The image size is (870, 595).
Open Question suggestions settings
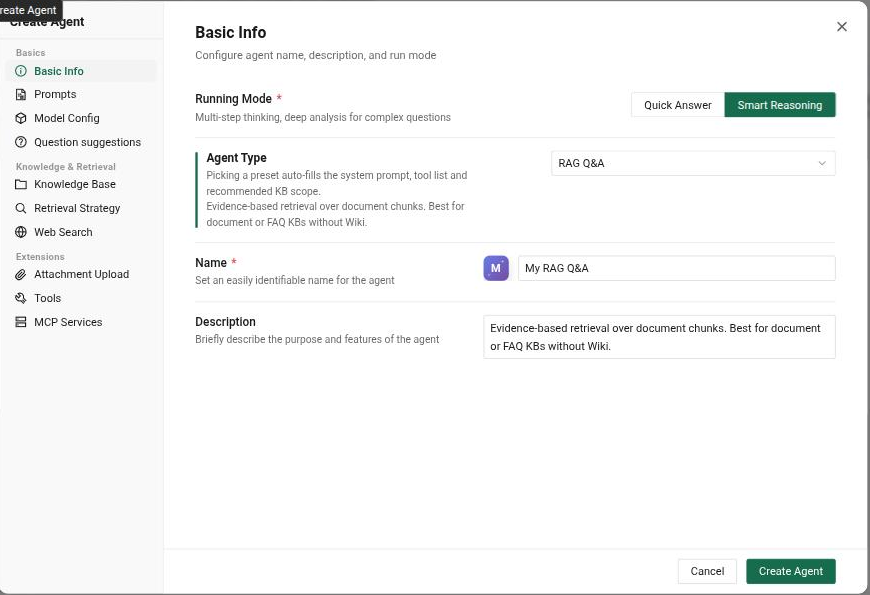tap(81, 142)
